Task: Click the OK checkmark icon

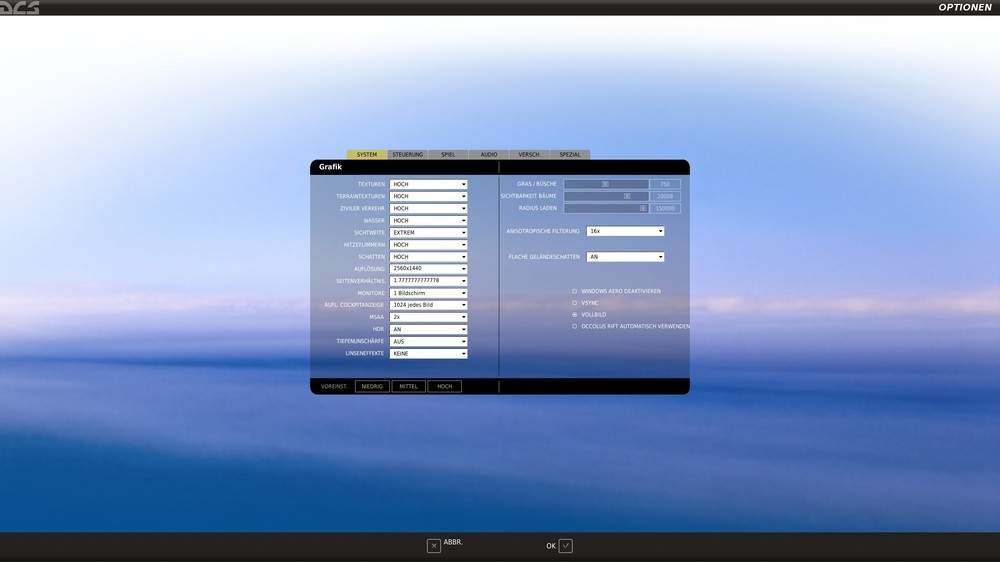Action: tap(566, 545)
